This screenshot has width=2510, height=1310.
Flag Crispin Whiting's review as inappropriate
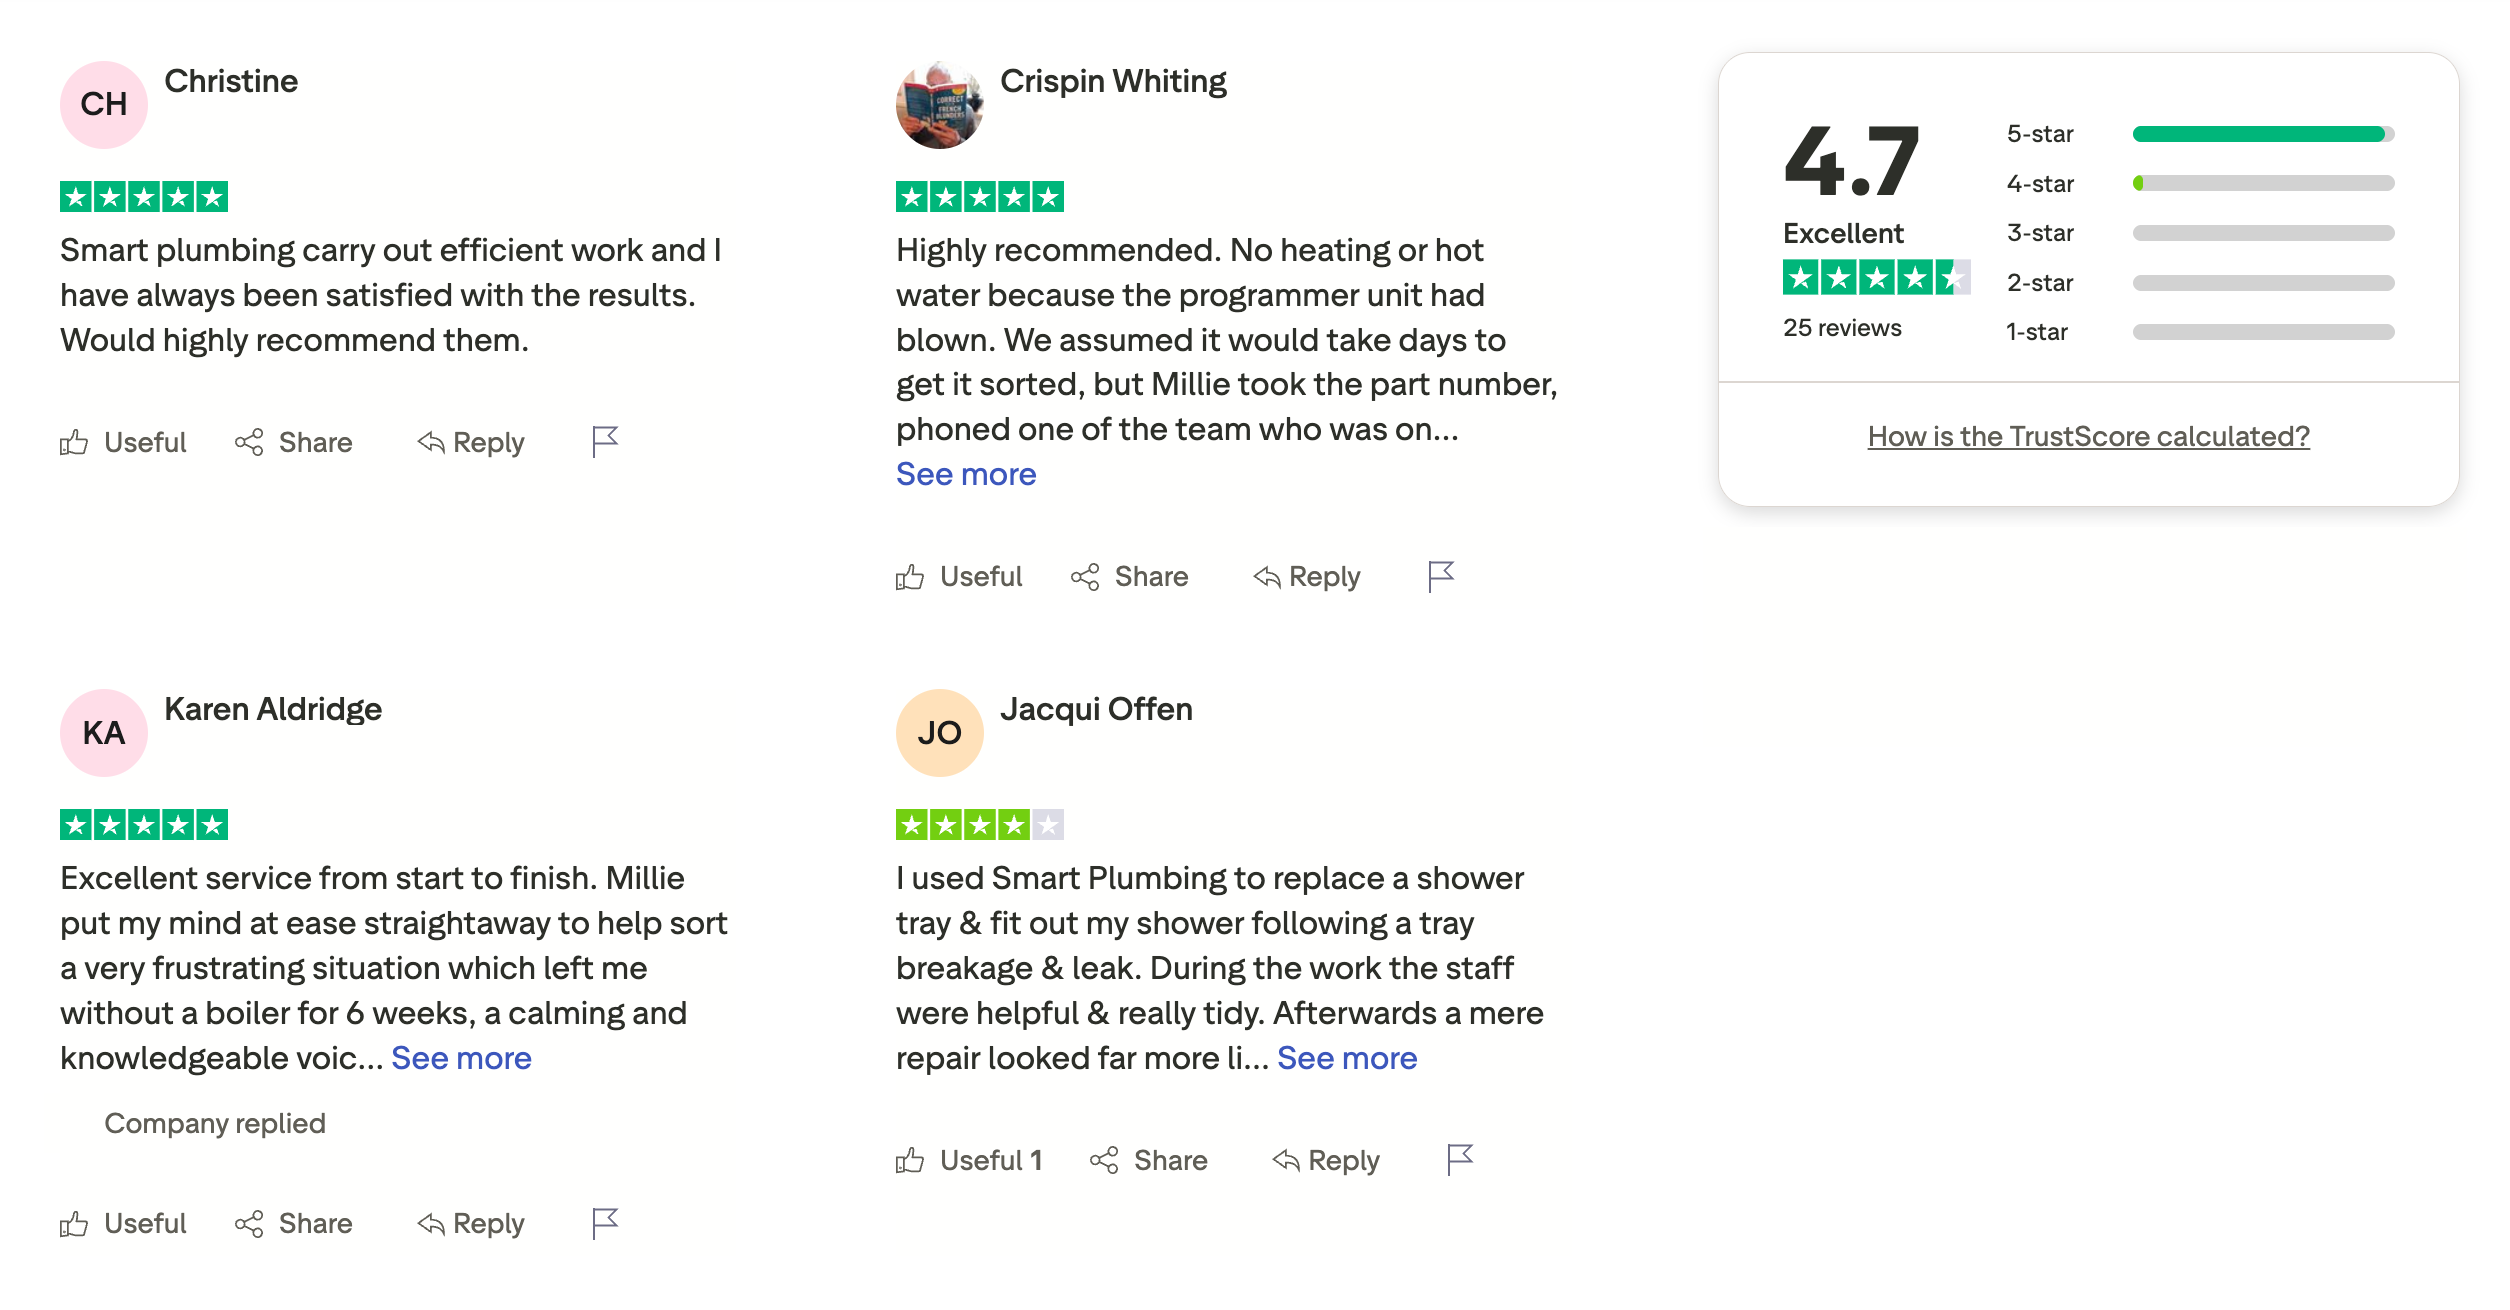pyautogui.click(x=1440, y=576)
